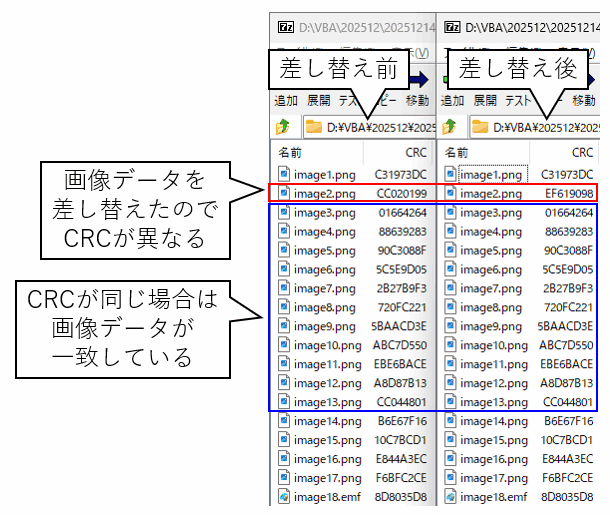Click the image1.png file icon in left window
This screenshot has width=610, height=515.
(284, 174)
